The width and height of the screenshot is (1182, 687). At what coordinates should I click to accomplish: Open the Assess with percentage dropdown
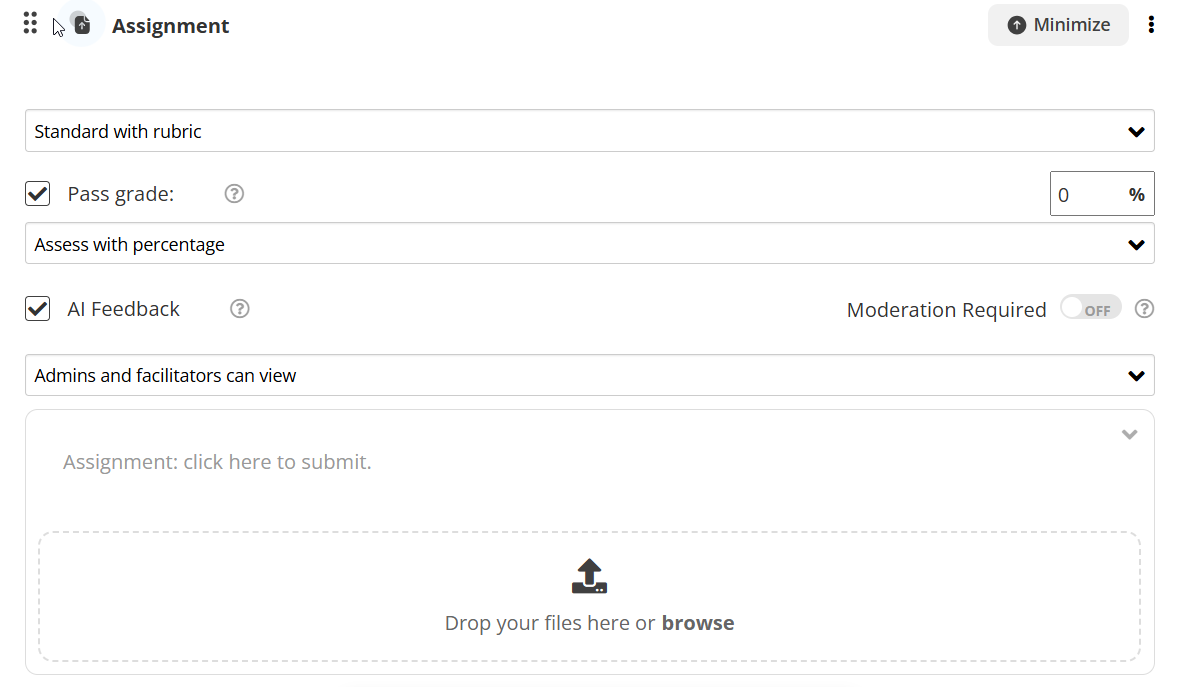[589, 244]
